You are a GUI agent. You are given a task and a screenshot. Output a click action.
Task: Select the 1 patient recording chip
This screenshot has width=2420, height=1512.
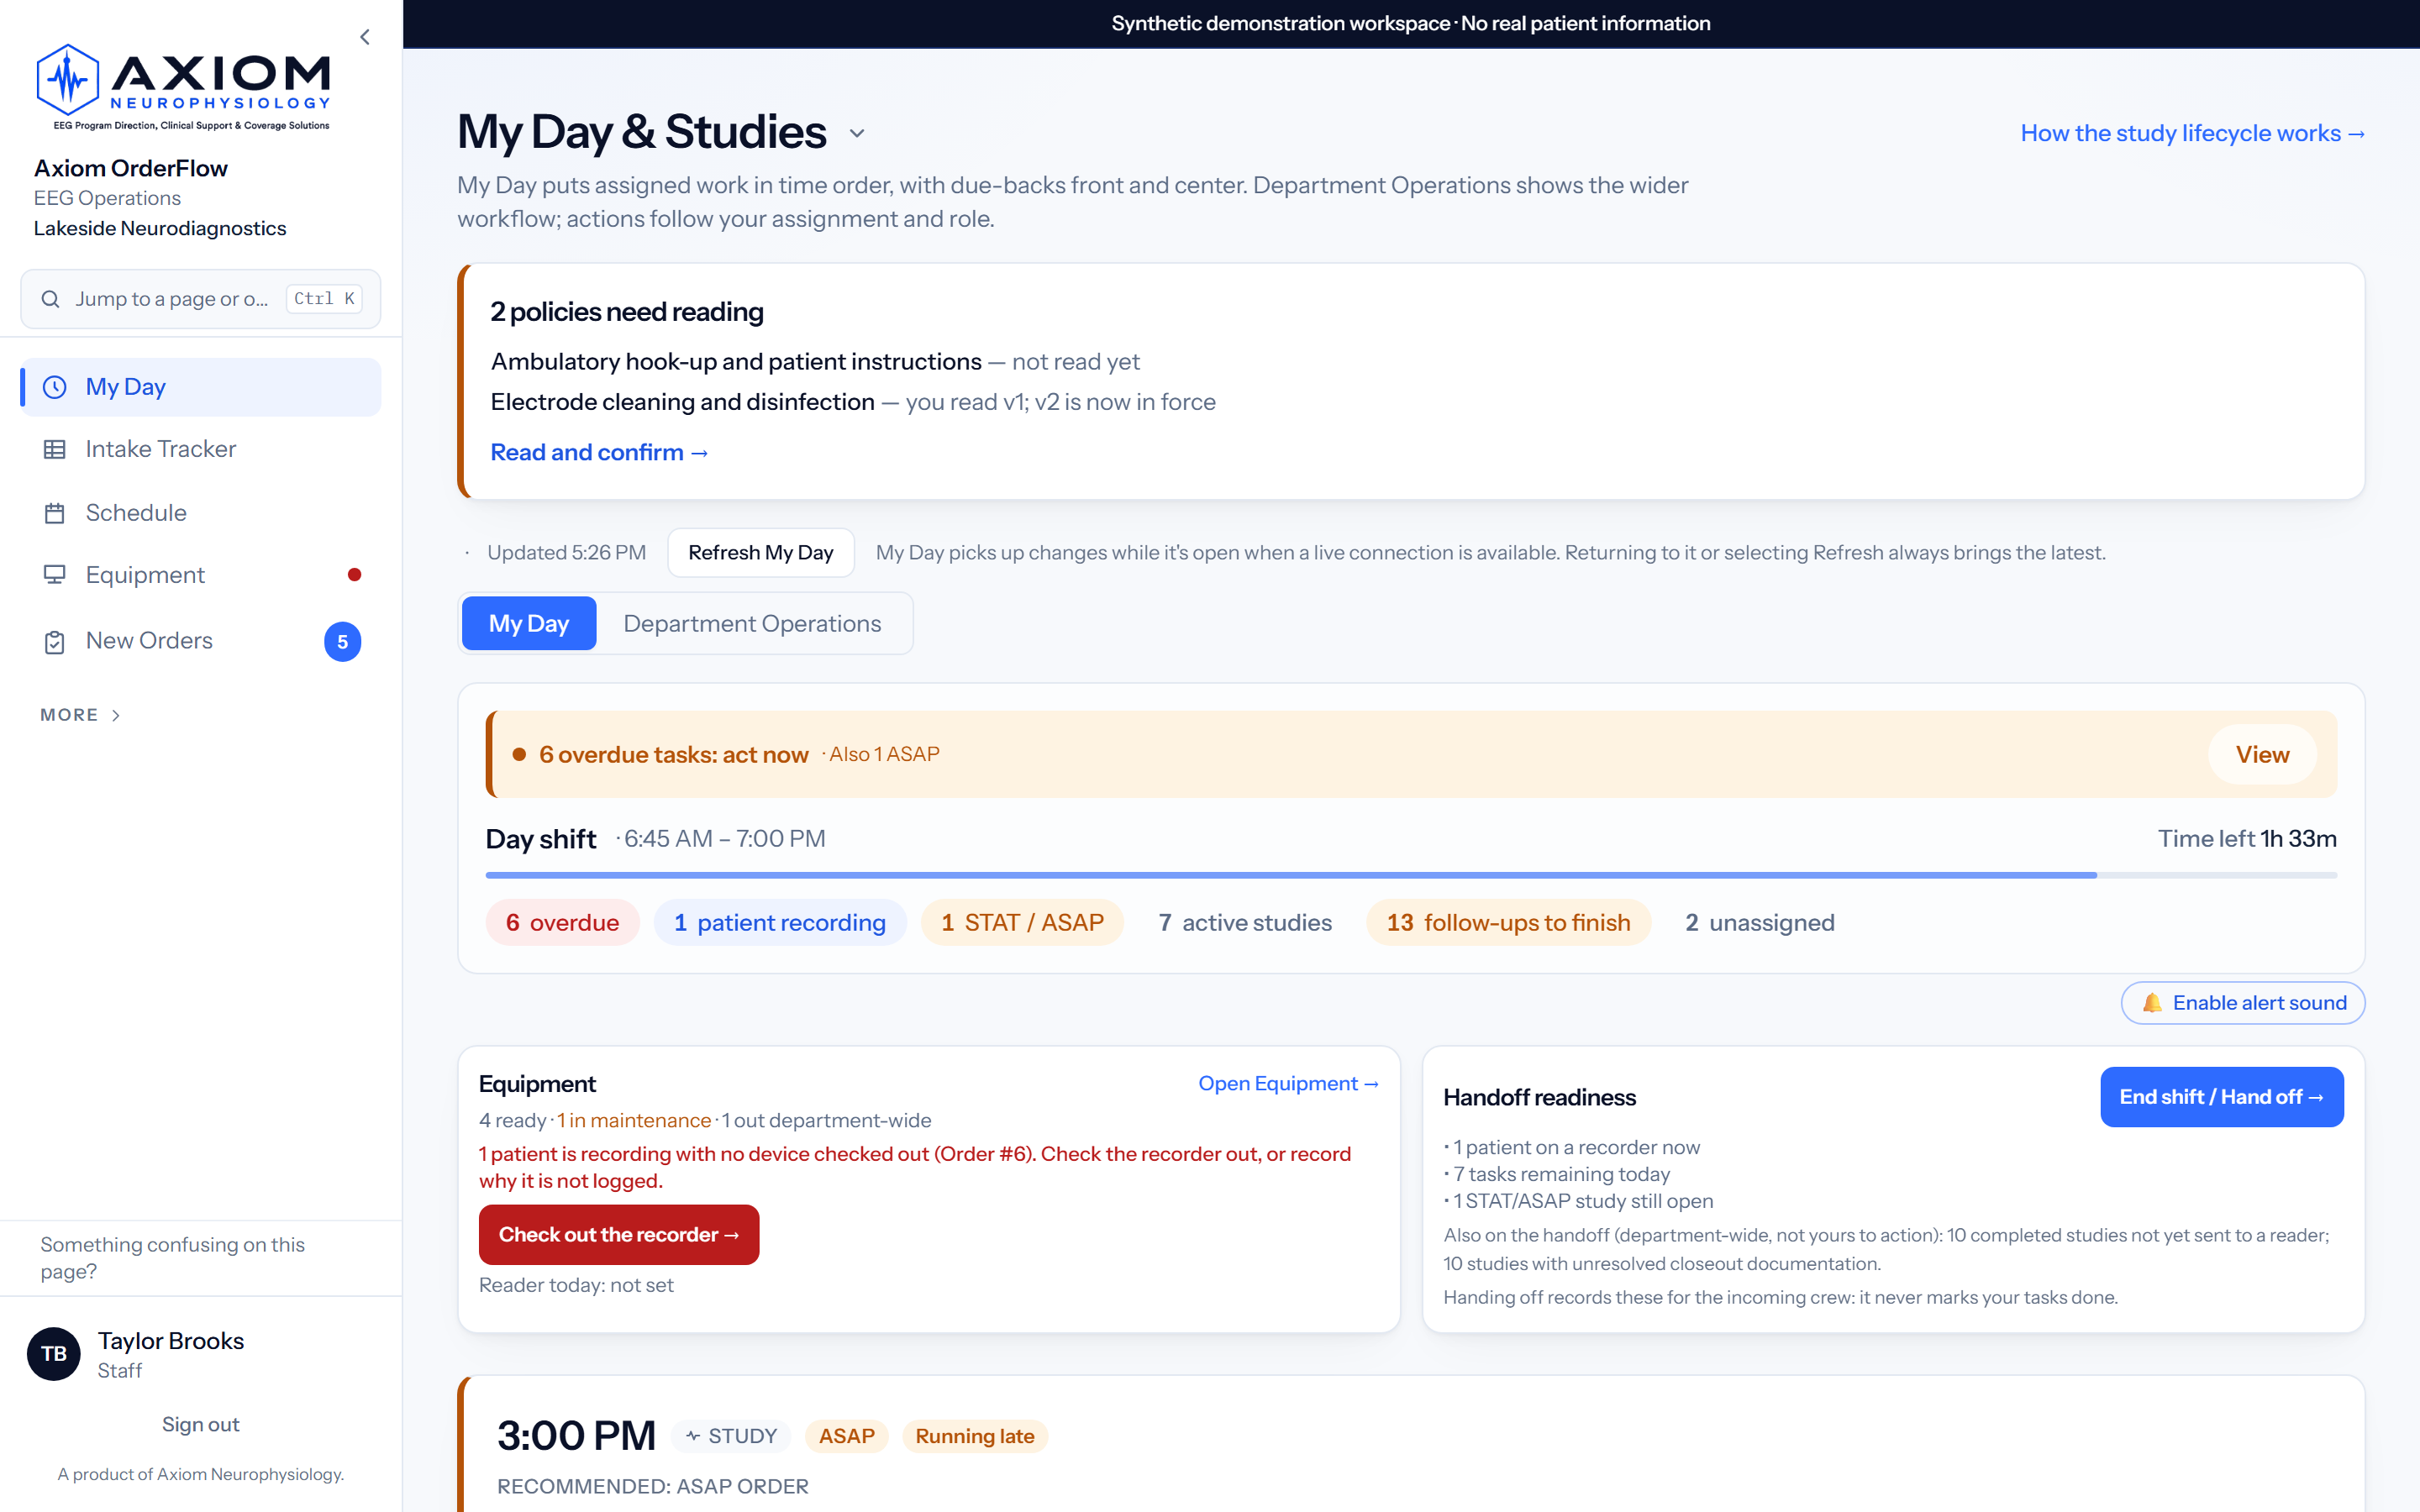pos(779,923)
